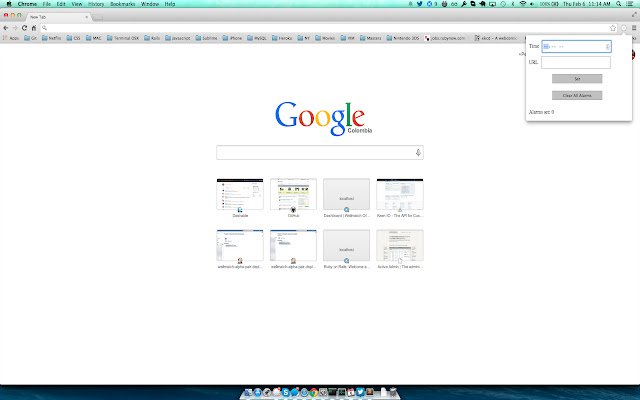This screenshot has height=400, width=640.
Task: Click the Bluetooth icon in menu bar
Action: (513, 4)
